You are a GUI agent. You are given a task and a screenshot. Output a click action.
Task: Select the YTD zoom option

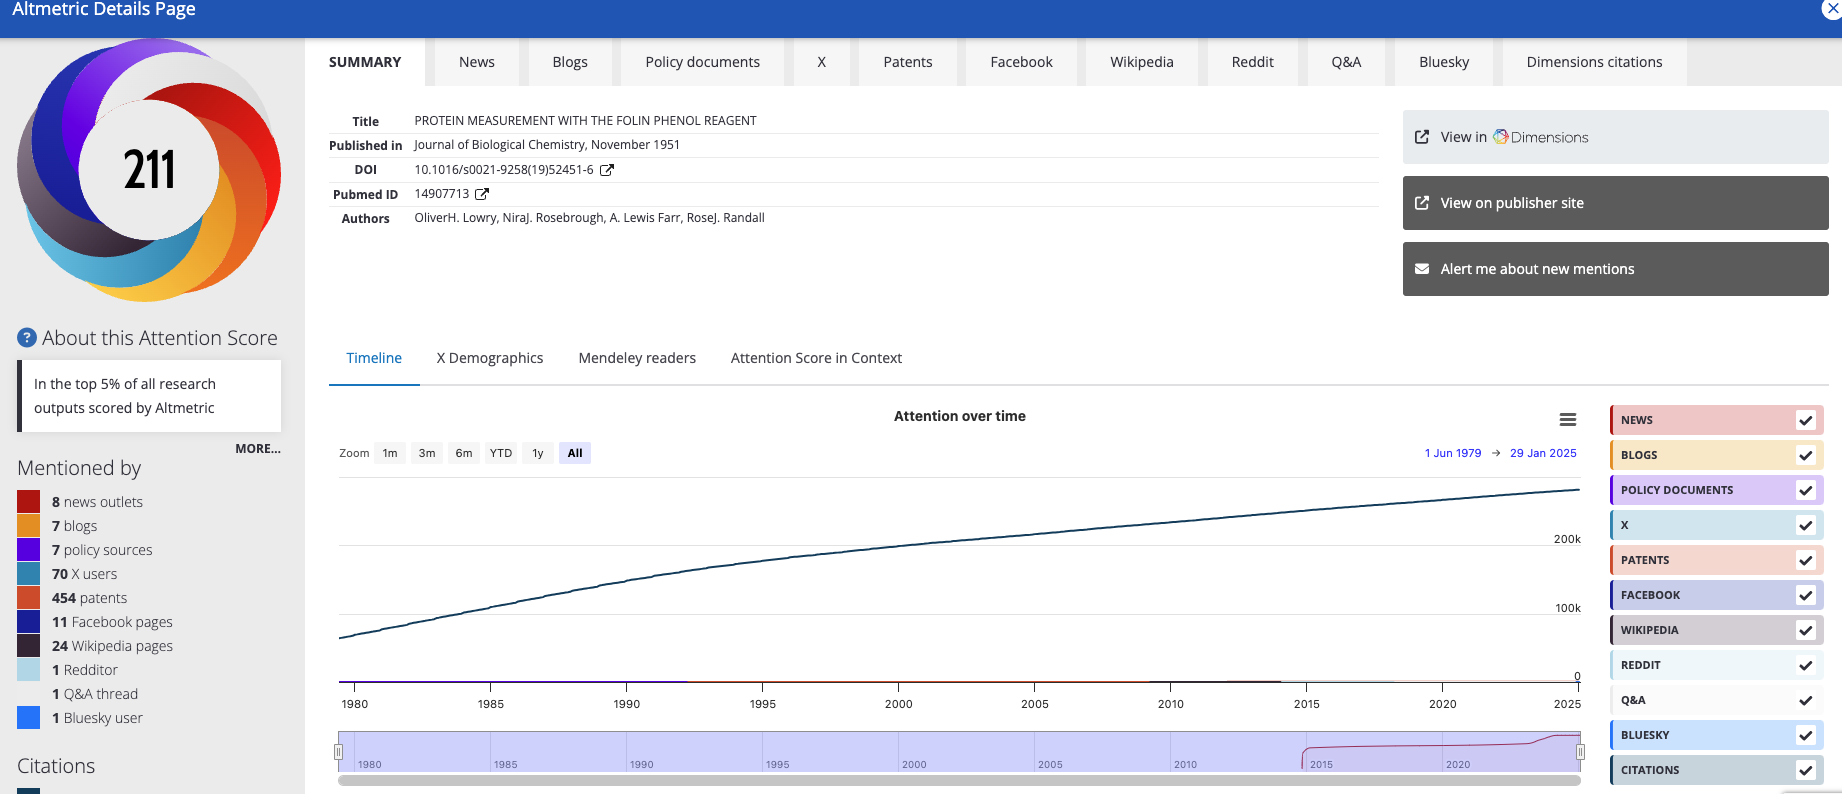[x=500, y=453]
